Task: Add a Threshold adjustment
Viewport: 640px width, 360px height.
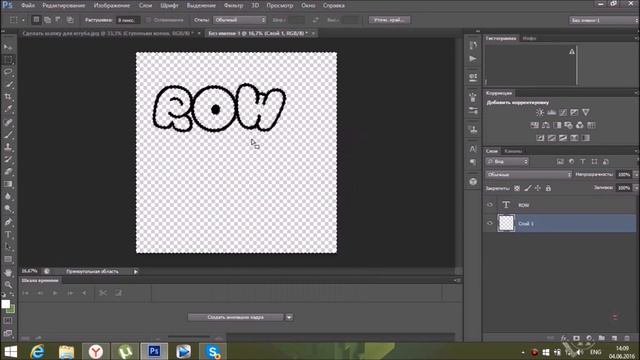Action: click(563, 138)
